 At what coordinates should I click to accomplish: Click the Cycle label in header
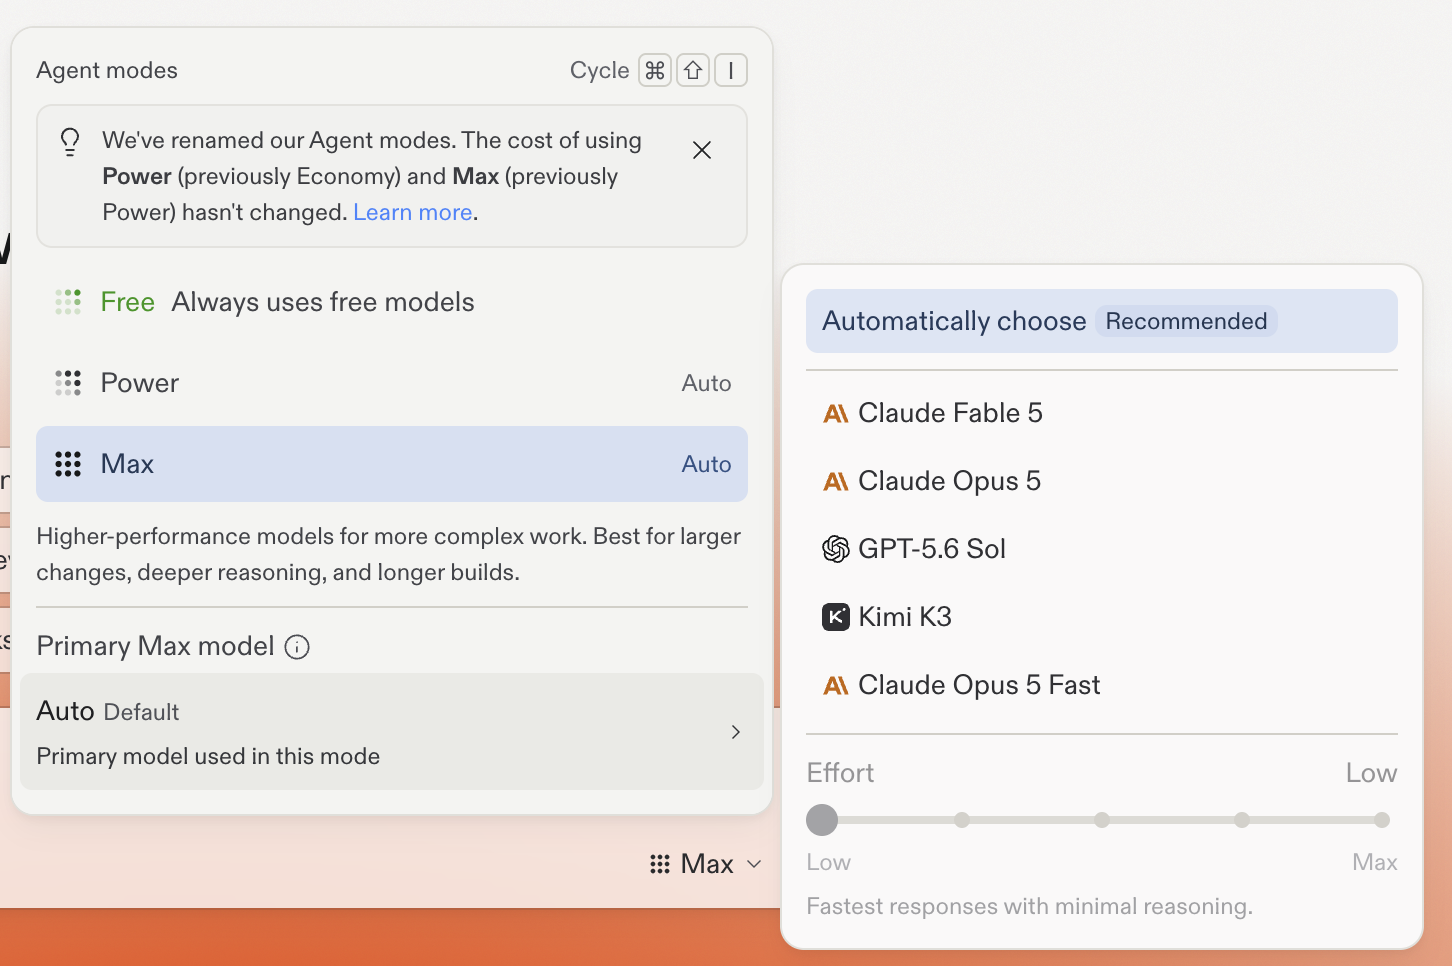pyautogui.click(x=599, y=70)
